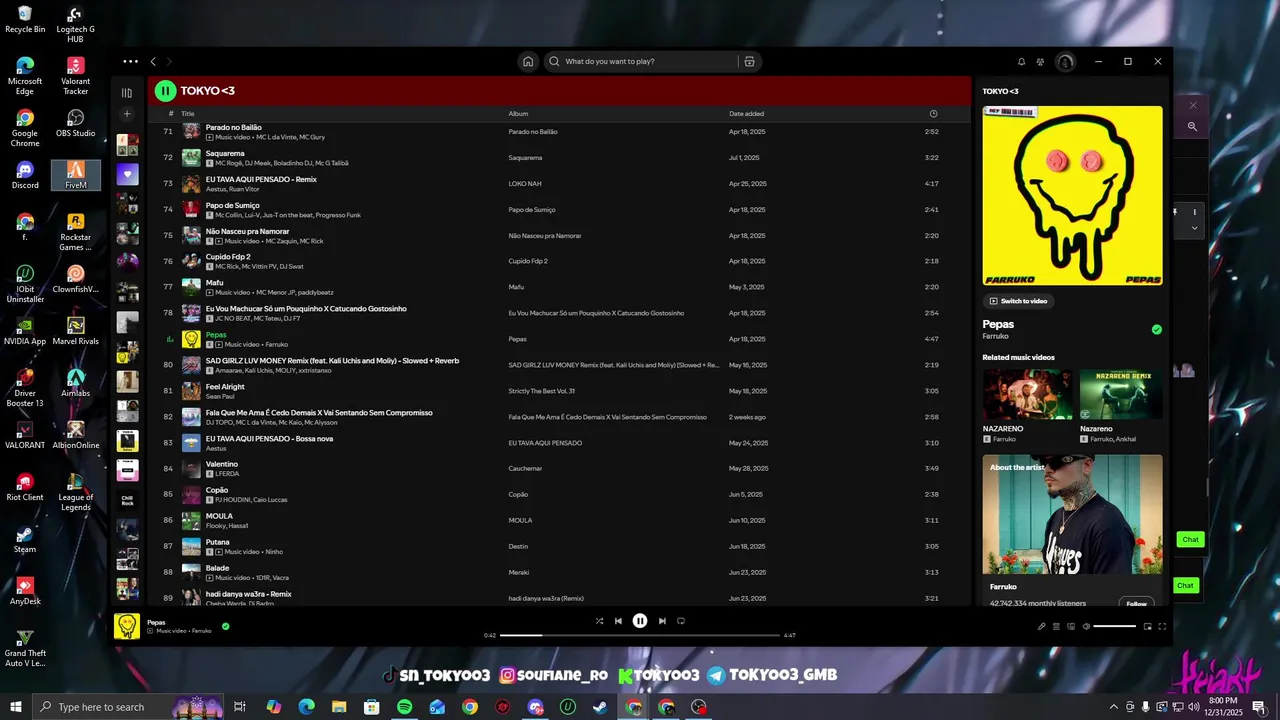Skip to previous track
Image resolution: width=1280 pixels, height=720 pixels.
click(618, 621)
